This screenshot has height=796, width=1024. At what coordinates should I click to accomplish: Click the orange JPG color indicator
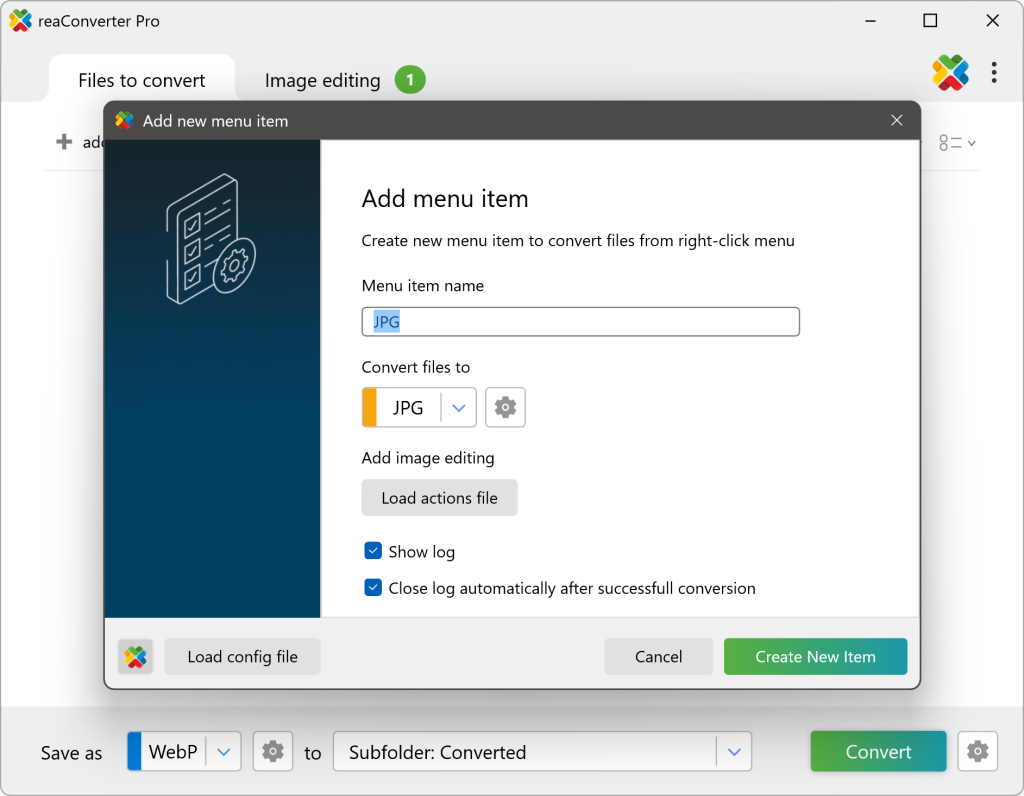370,407
